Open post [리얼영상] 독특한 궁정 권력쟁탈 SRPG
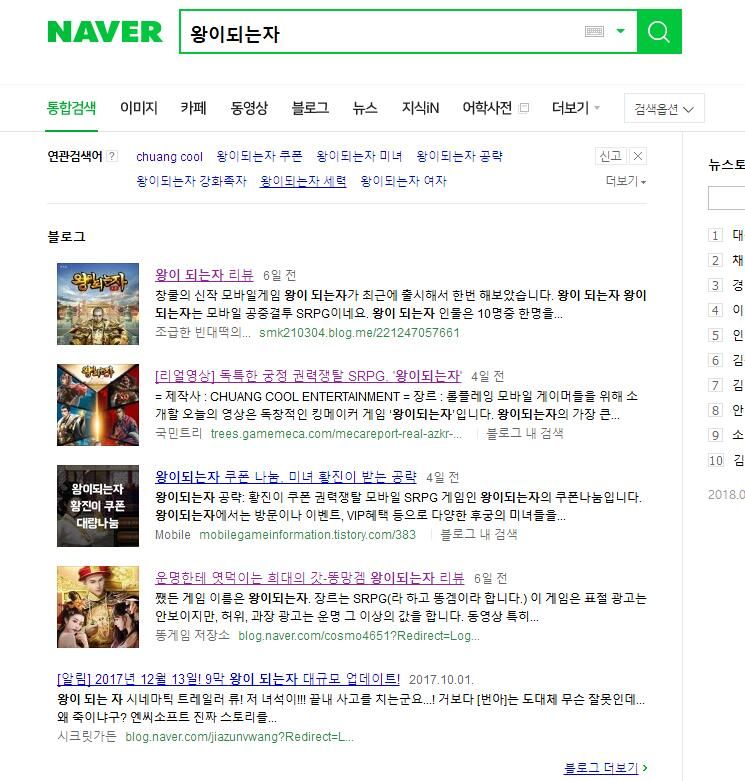745x781 pixels. [x=308, y=376]
